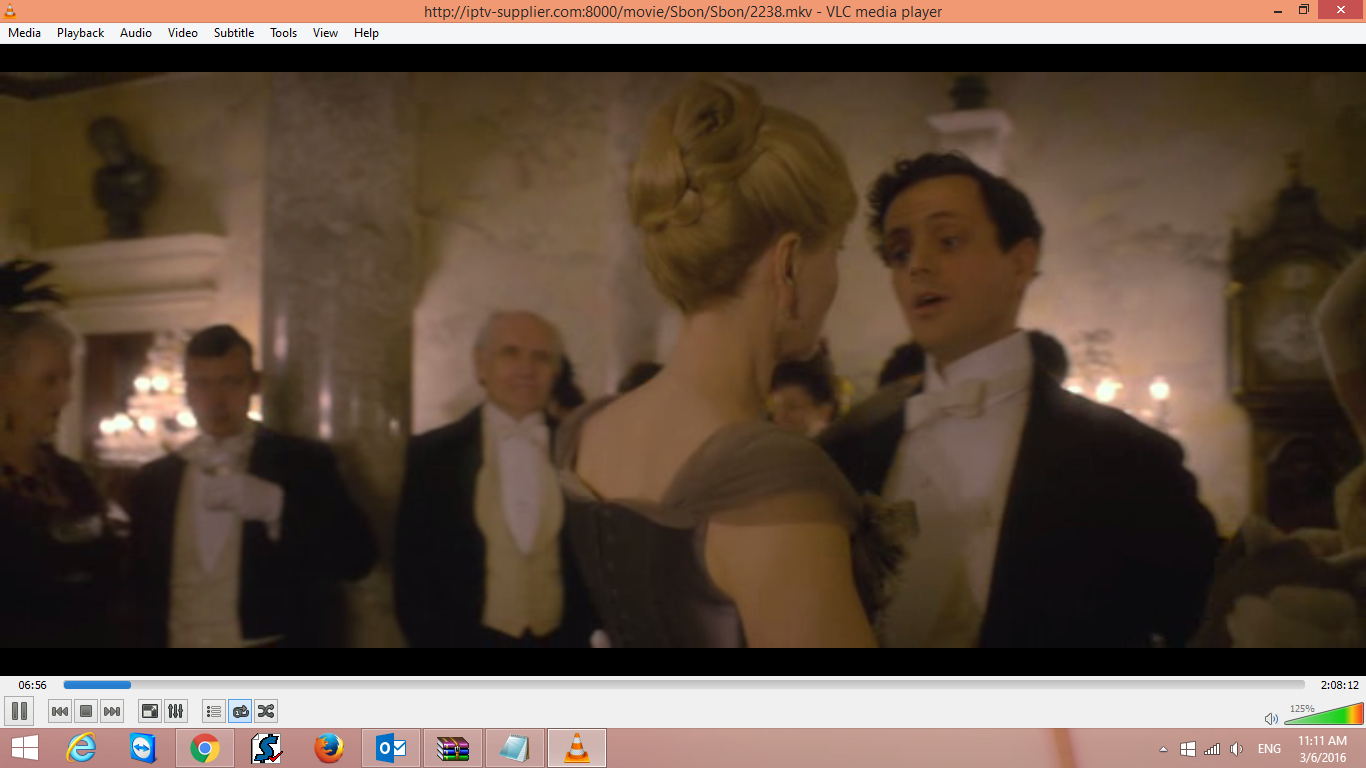Expand hidden system tray icons

click(1163, 749)
